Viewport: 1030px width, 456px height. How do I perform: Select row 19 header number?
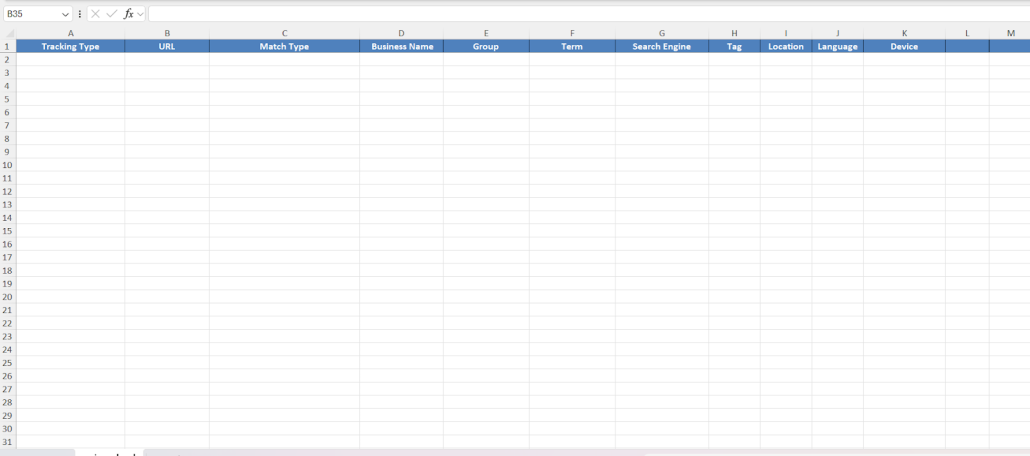(x=8, y=283)
